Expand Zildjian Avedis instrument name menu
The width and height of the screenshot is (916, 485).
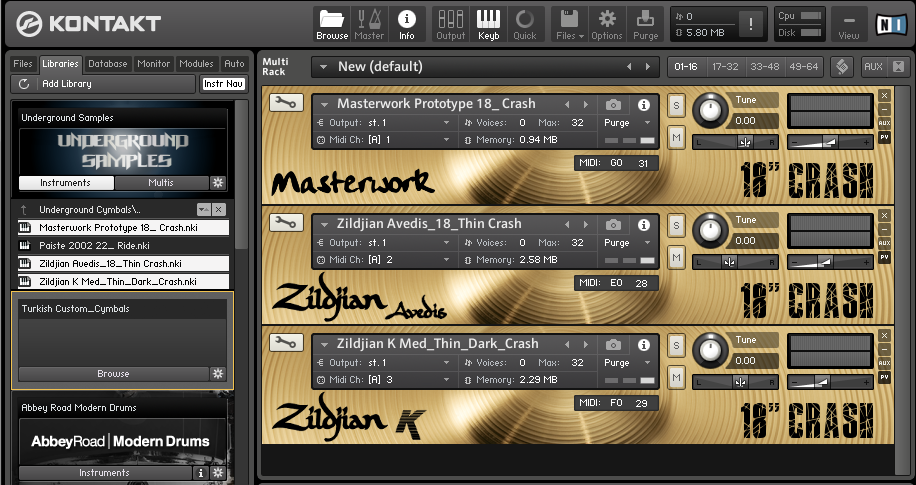click(324, 224)
